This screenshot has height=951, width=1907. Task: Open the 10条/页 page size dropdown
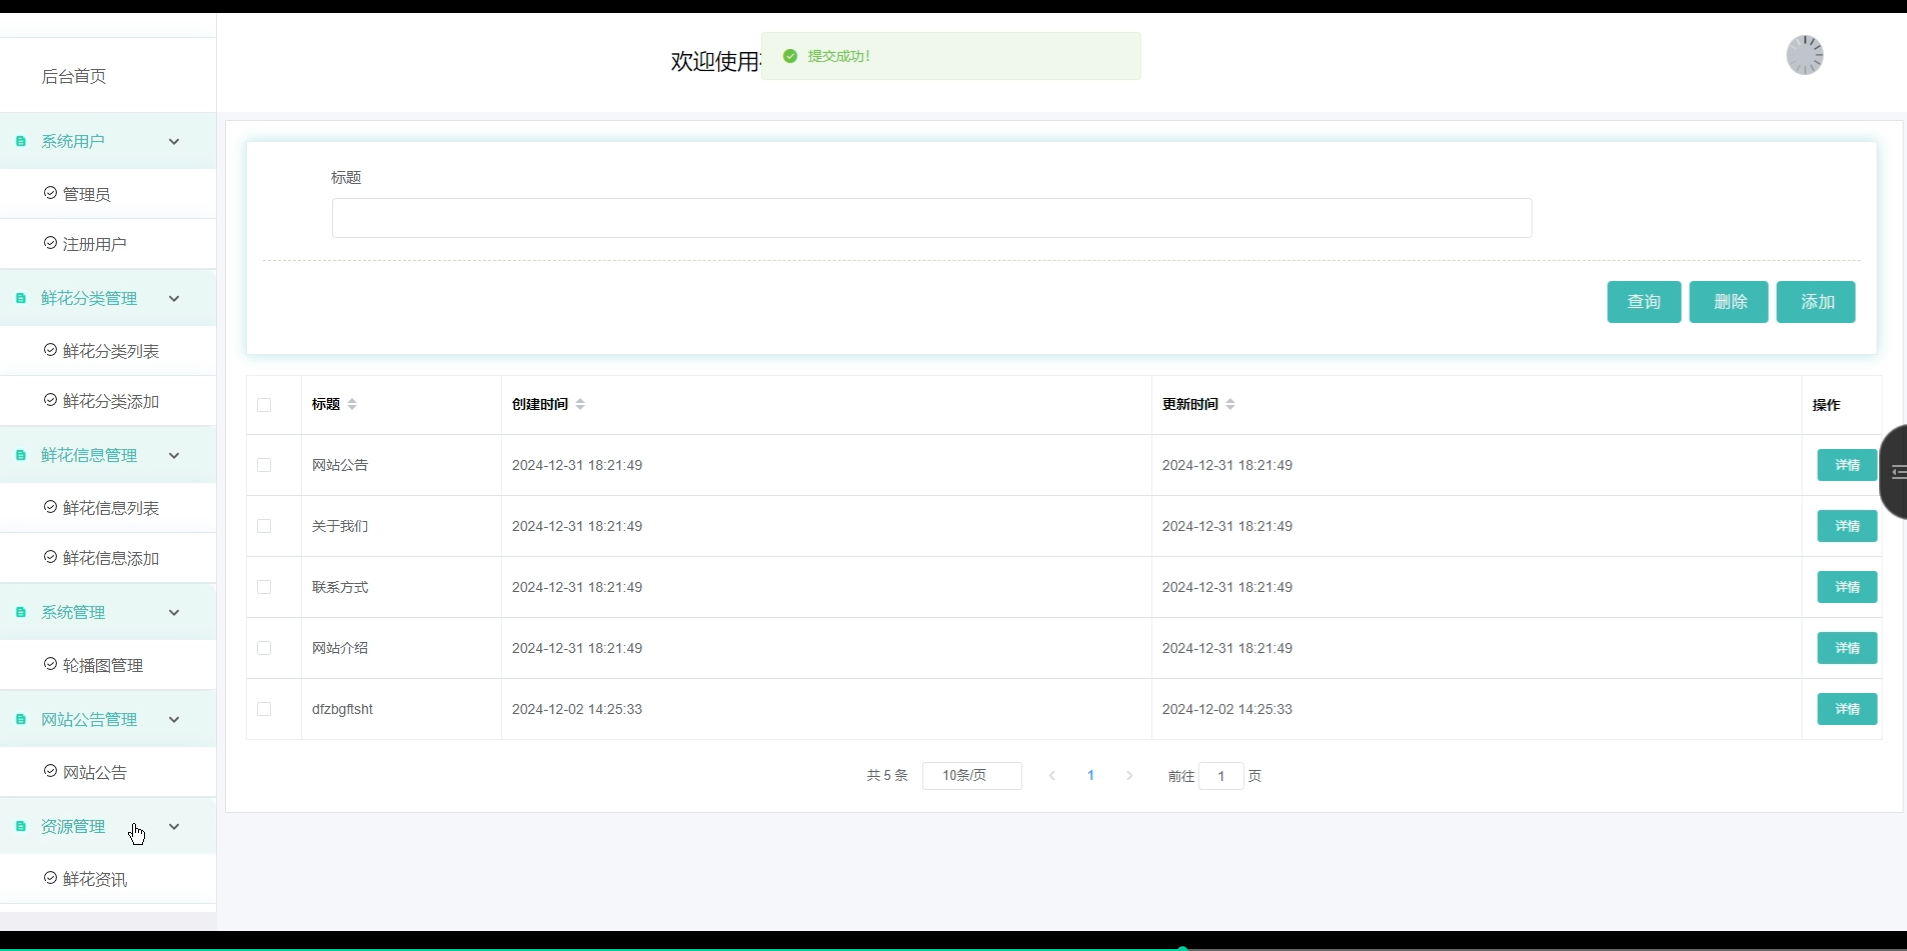pyautogui.click(x=972, y=775)
